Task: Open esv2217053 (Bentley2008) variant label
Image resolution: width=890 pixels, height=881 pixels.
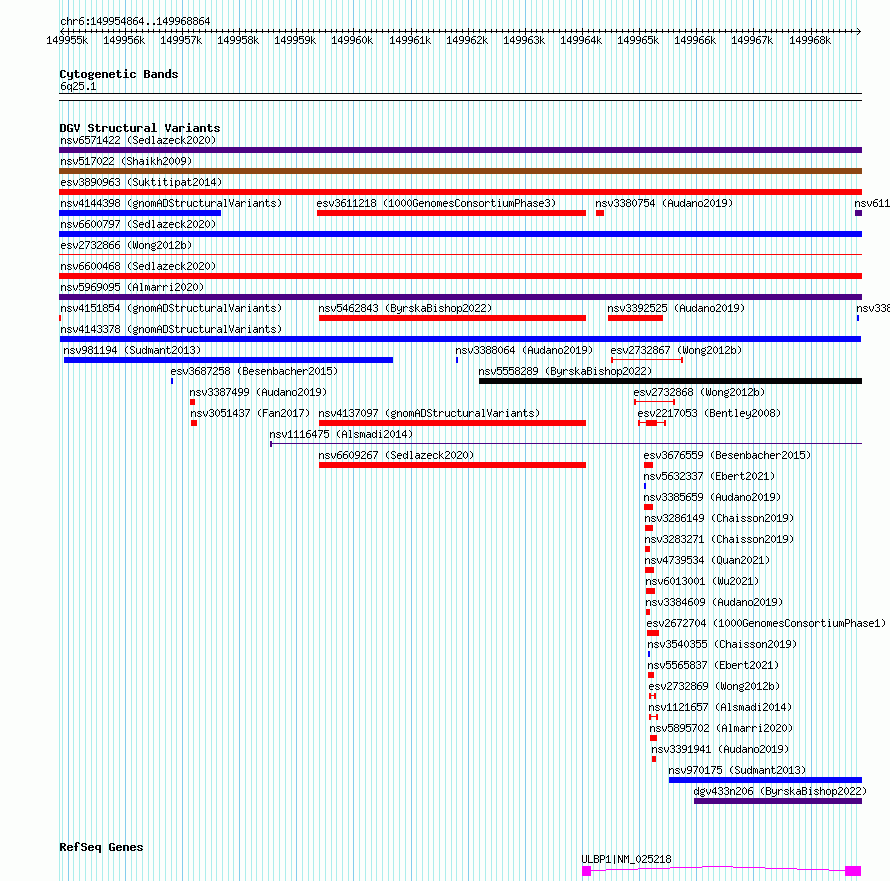Action: 710,413
